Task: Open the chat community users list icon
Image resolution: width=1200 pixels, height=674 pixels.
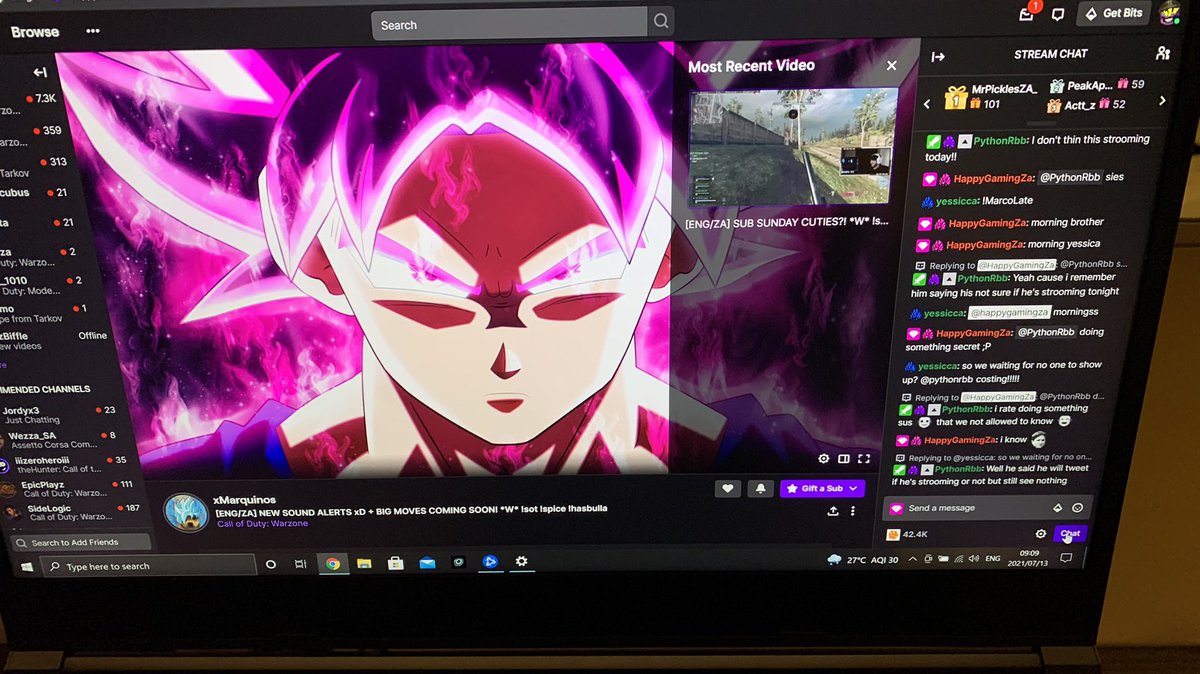Action: tap(1162, 53)
